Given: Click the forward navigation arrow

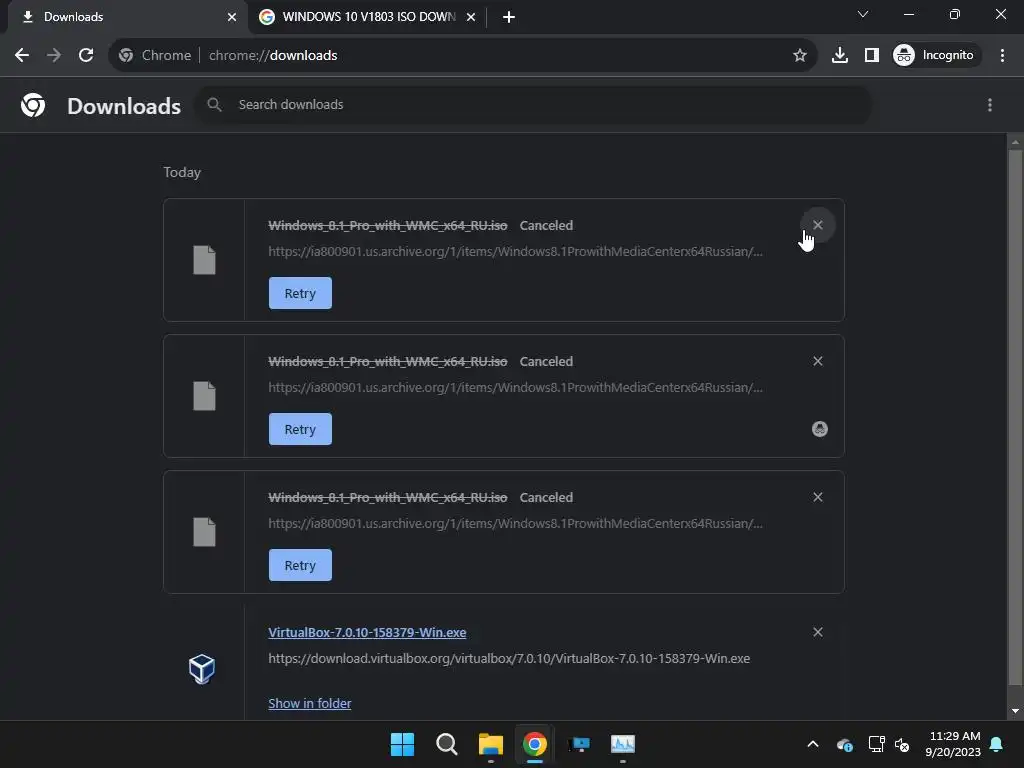Looking at the screenshot, I should (x=54, y=56).
